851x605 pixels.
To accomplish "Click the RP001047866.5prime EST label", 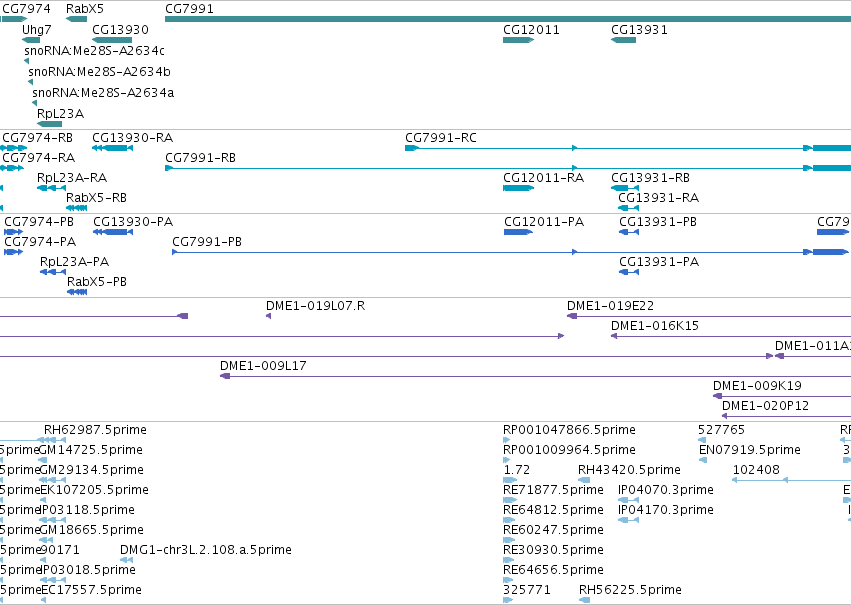I will (x=569, y=430).
